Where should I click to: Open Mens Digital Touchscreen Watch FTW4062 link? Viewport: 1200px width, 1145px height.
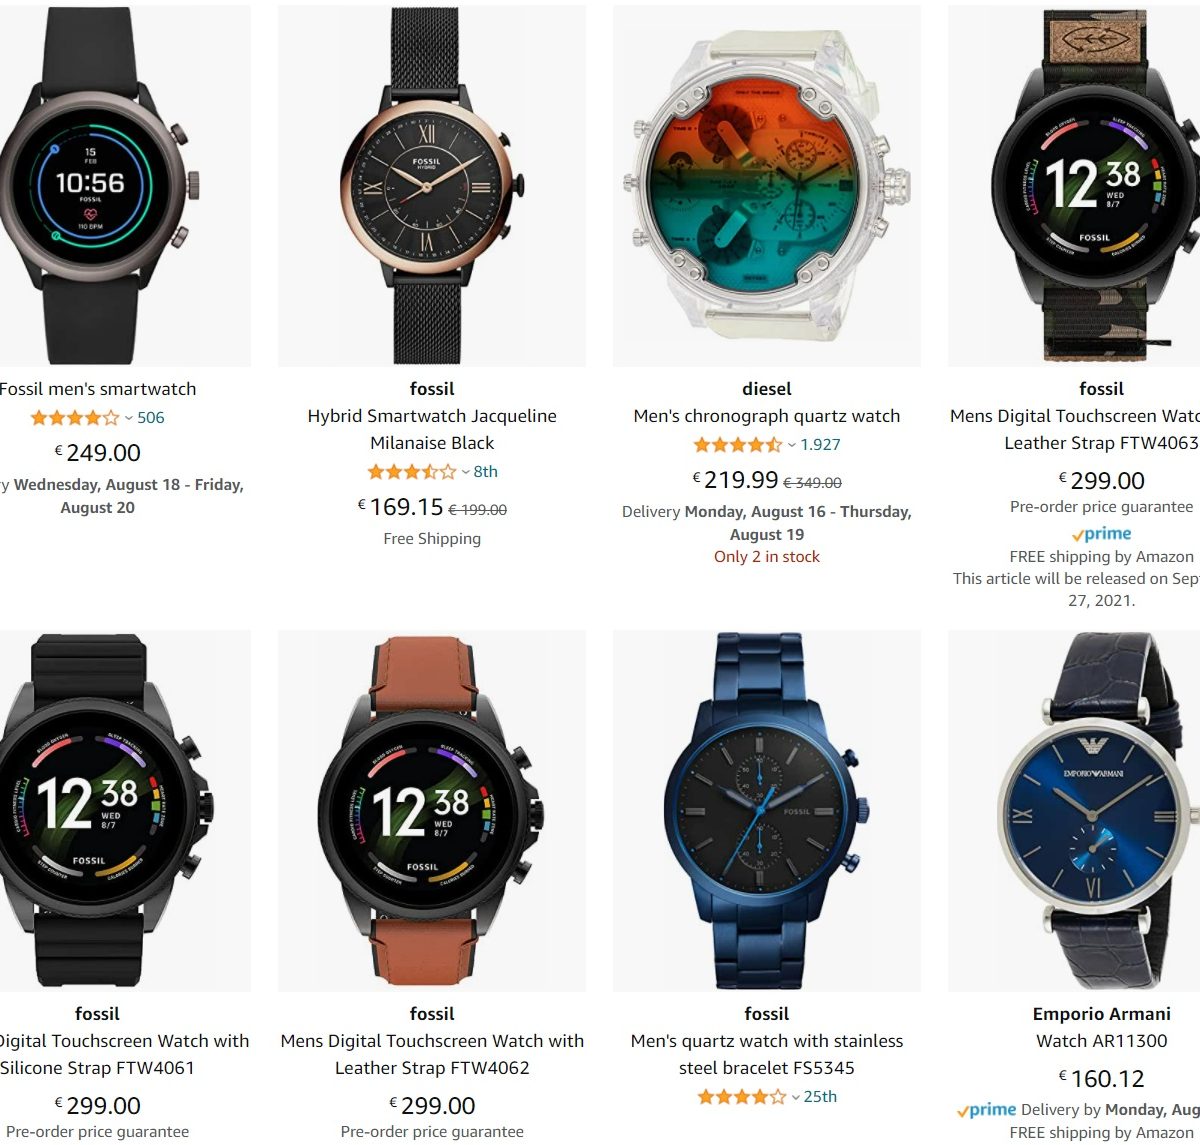[432, 1054]
